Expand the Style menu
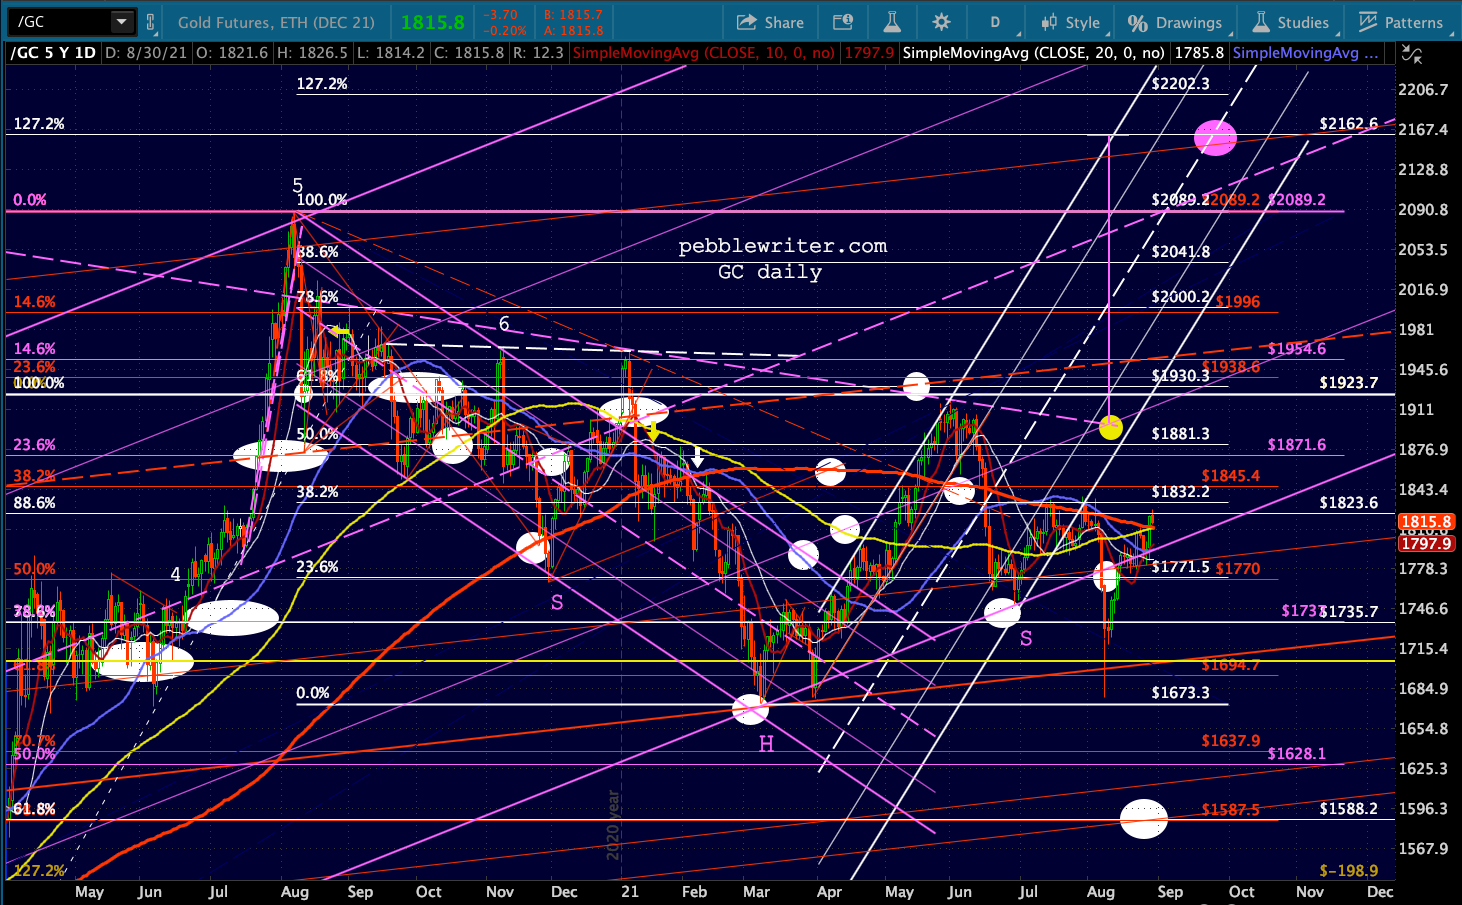This screenshot has width=1462, height=905. (x=1070, y=22)
